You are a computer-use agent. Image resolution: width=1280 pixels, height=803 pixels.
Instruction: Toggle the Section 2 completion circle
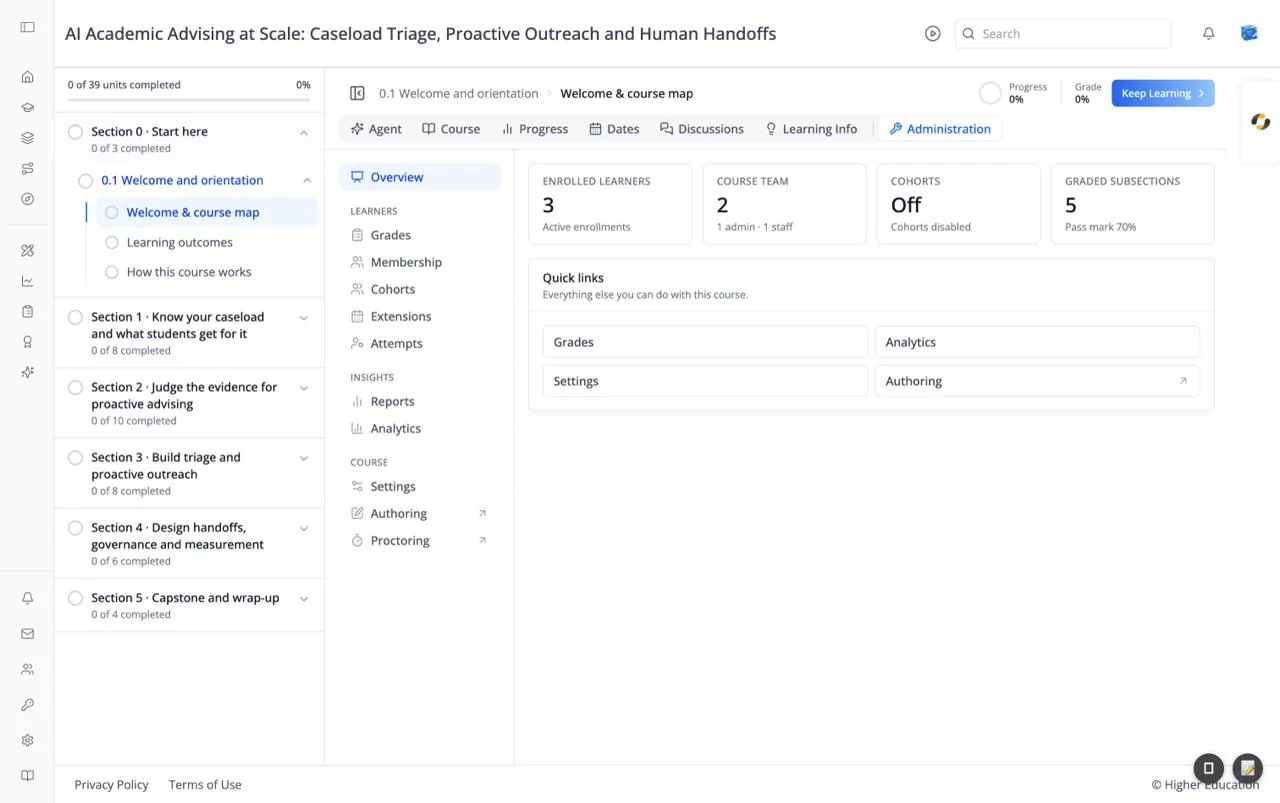point(75,388)
